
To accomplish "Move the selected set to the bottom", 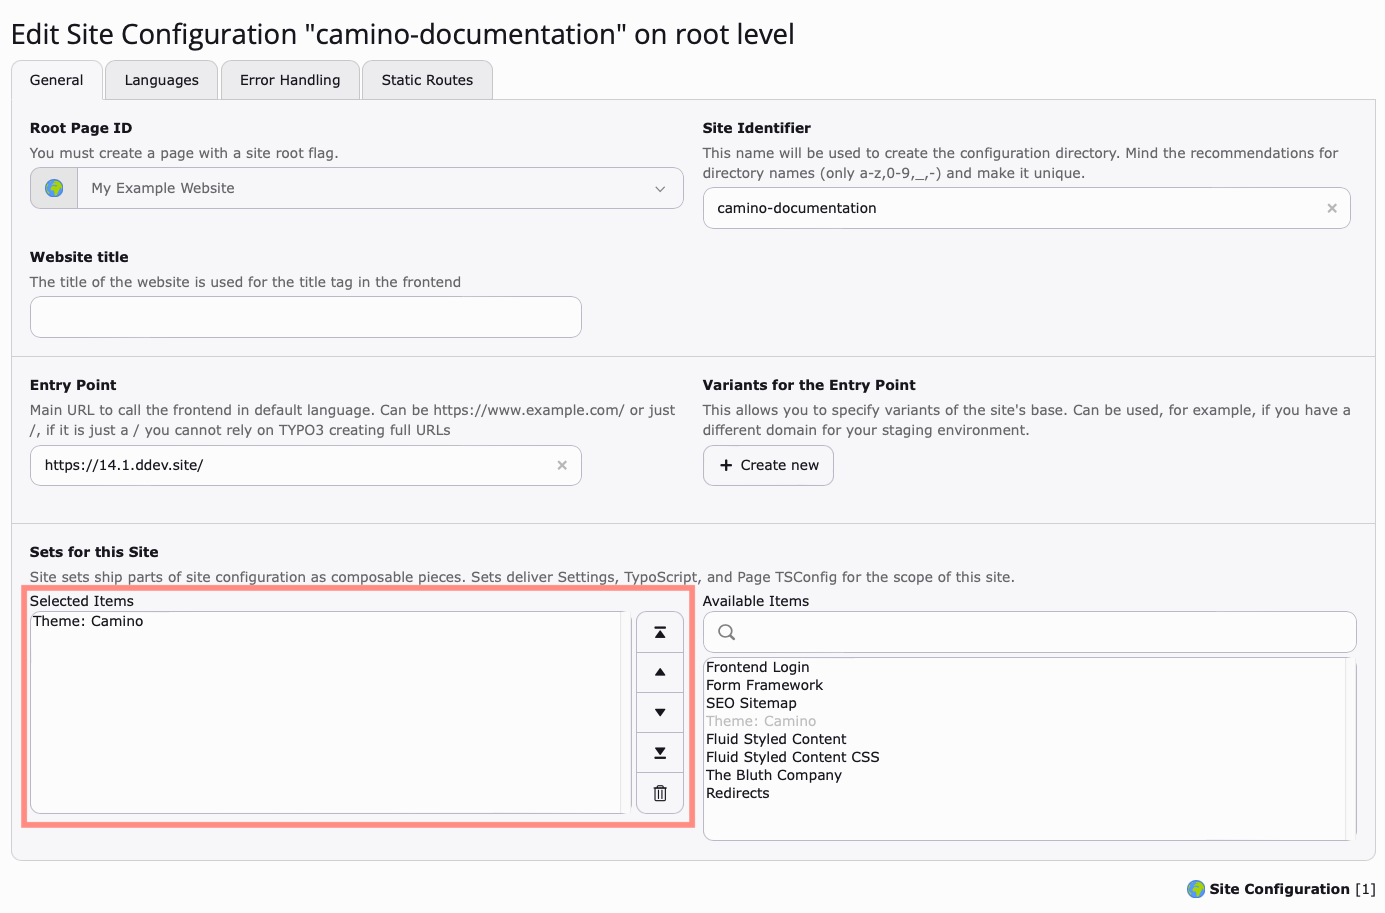I will [659, 752].
